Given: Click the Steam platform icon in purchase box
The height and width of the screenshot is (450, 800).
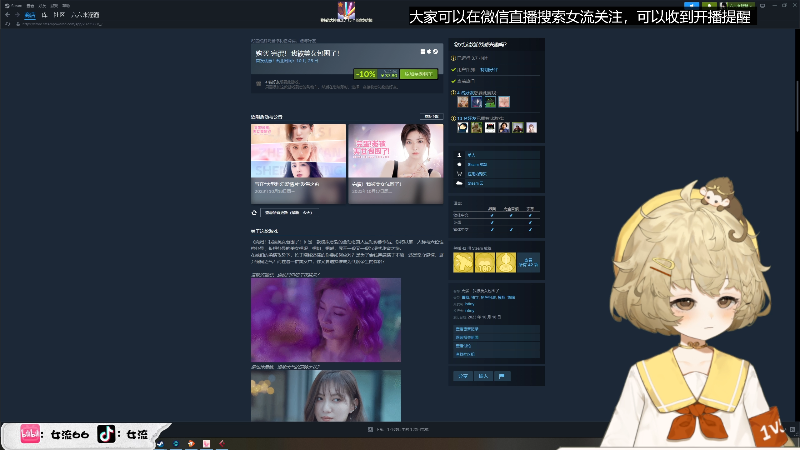Looking at the screenshot, I should [435, 52].
